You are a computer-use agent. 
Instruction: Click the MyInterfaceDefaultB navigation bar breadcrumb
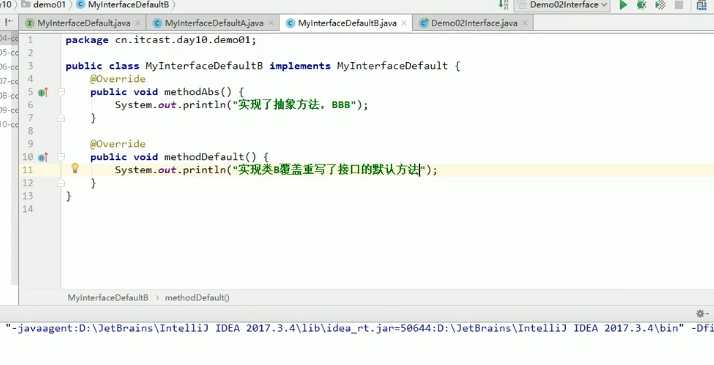coord(128,5)
